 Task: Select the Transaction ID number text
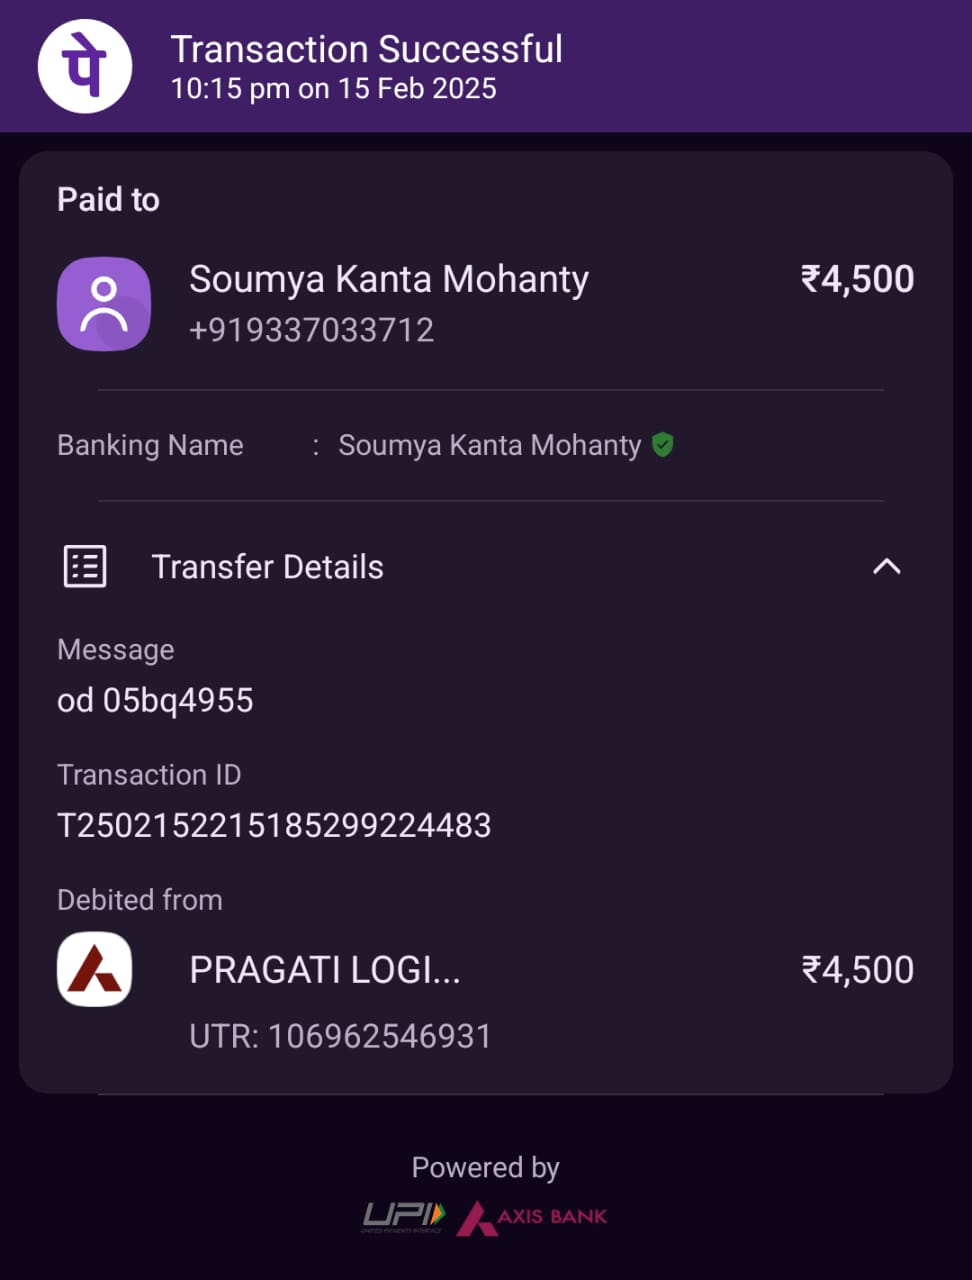274,825
